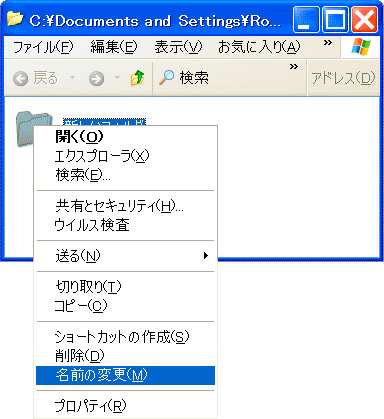Open the 表示(V) menu

(178, 47)
